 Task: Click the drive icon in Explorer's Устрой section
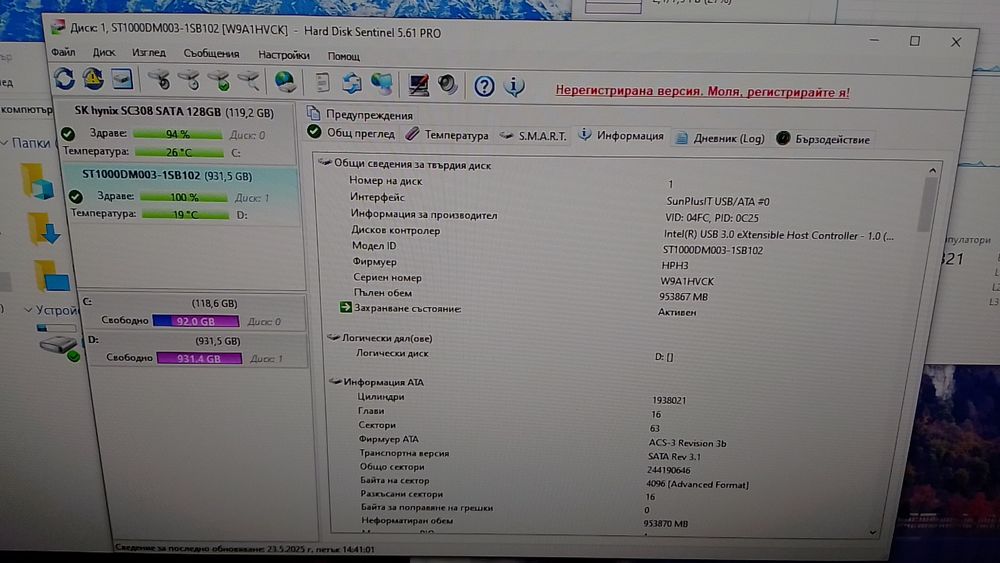(59, 346)
